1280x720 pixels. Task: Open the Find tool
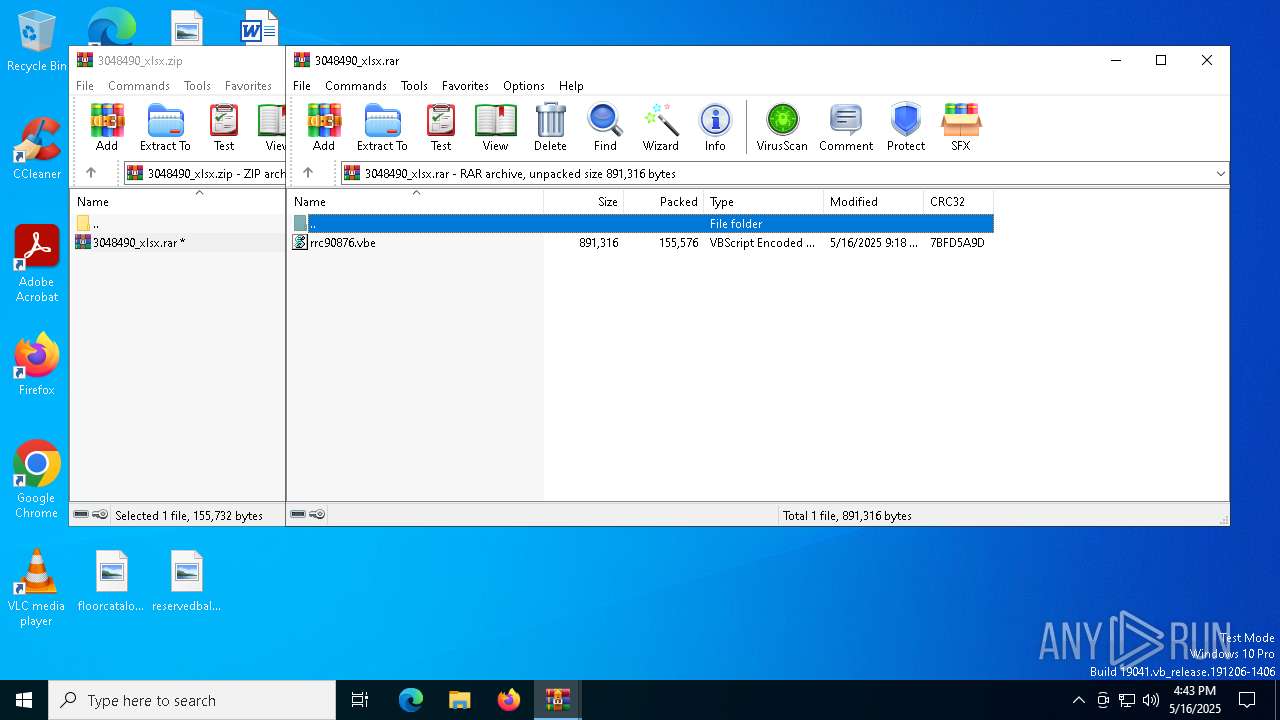[605, 127]
